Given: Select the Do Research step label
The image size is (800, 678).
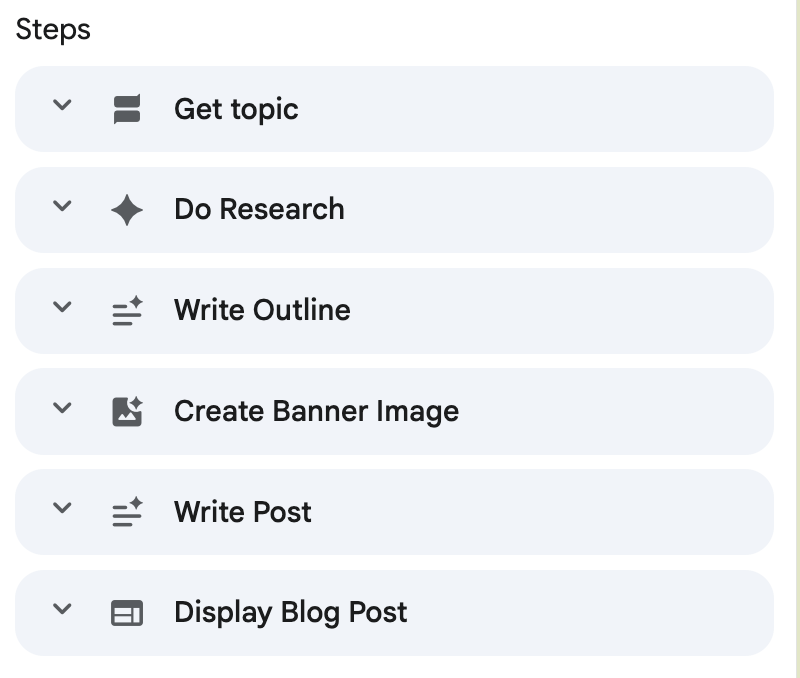Looking at the screenshot, I should [x=259, y=210].
